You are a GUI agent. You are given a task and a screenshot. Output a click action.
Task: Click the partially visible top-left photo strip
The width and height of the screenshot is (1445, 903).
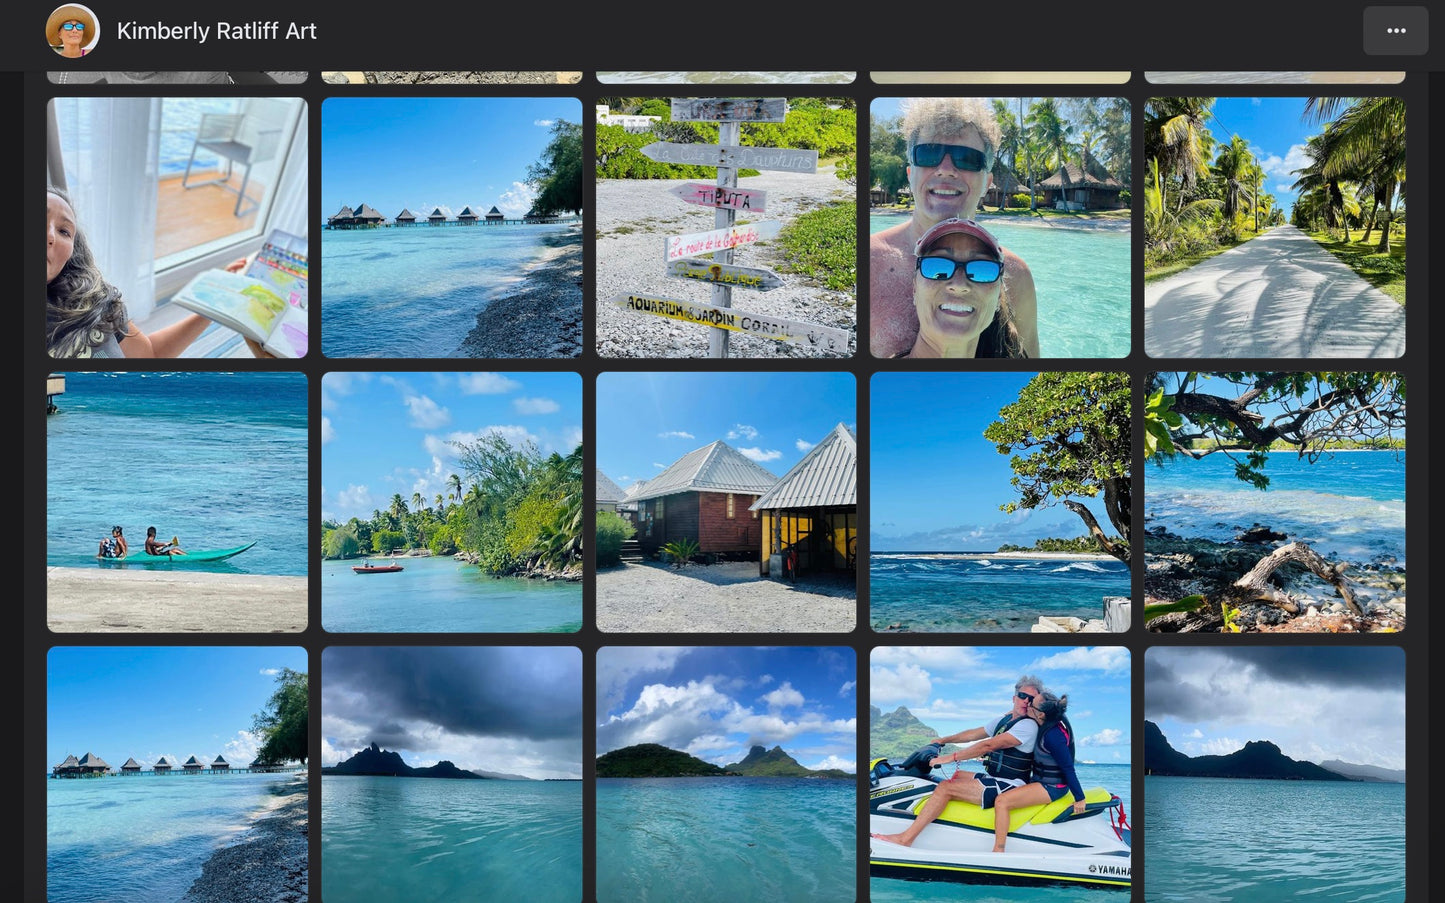(177, 77)
